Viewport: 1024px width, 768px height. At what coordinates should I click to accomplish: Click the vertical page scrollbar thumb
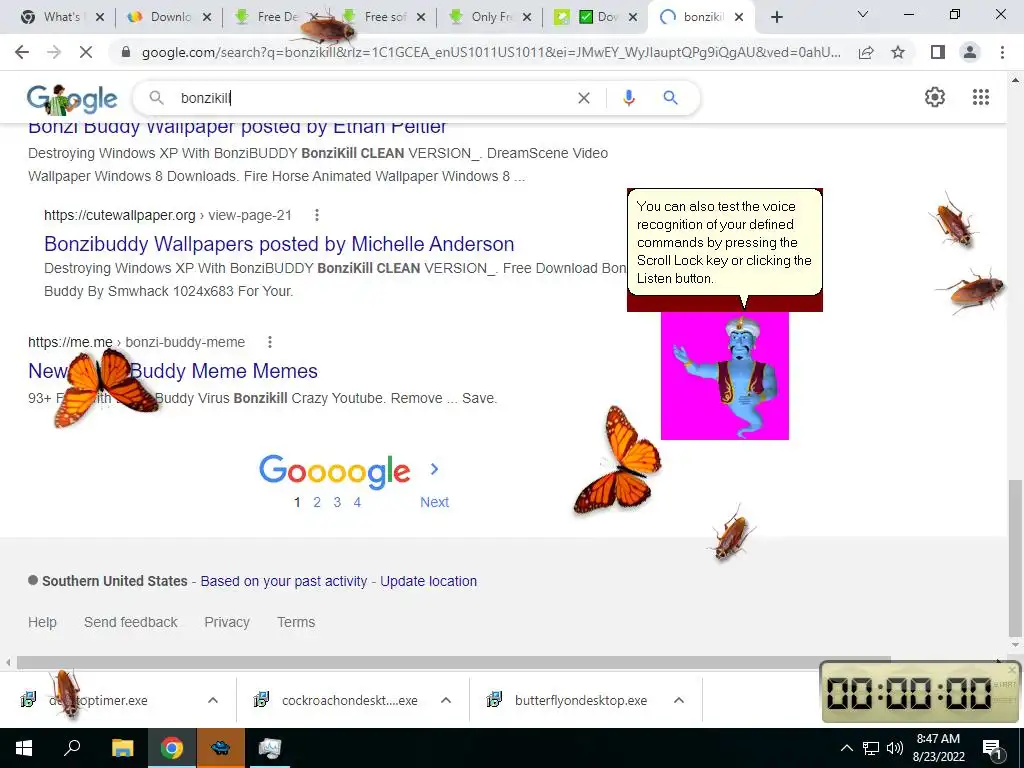[x=1014, y=558]
